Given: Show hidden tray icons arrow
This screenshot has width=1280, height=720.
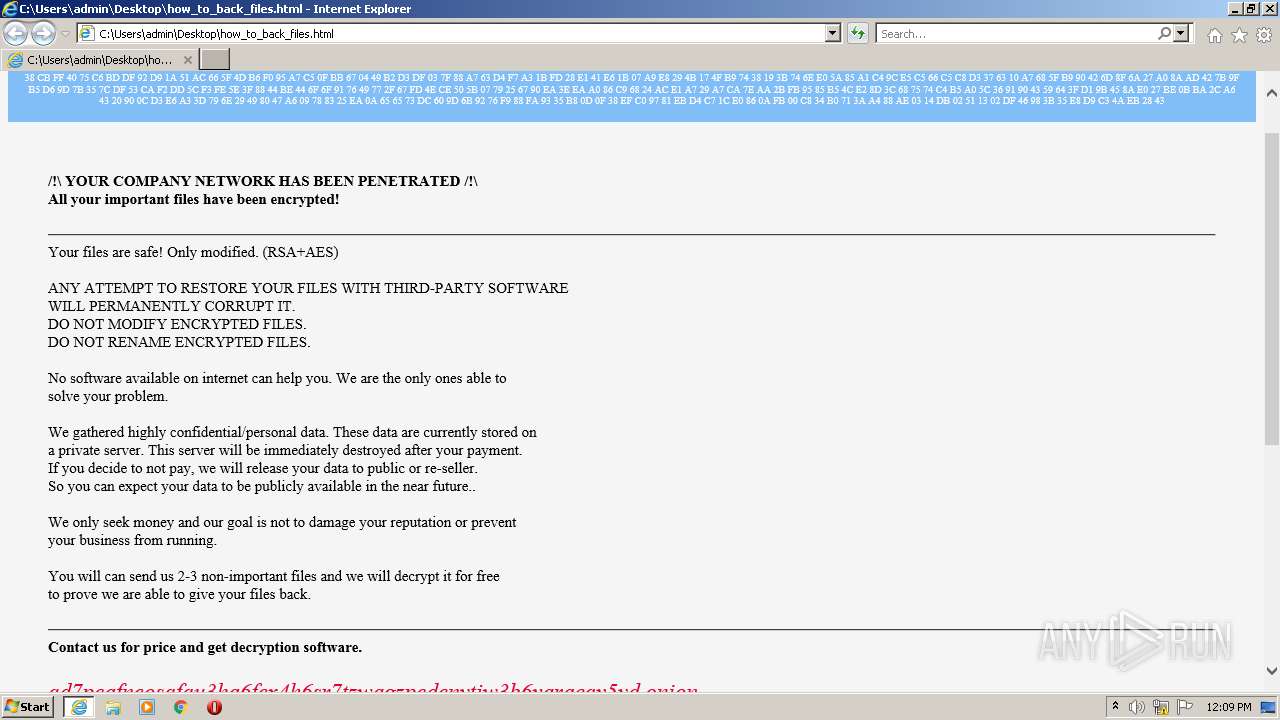Looking at the screenshot, I should pos(1115,707).
